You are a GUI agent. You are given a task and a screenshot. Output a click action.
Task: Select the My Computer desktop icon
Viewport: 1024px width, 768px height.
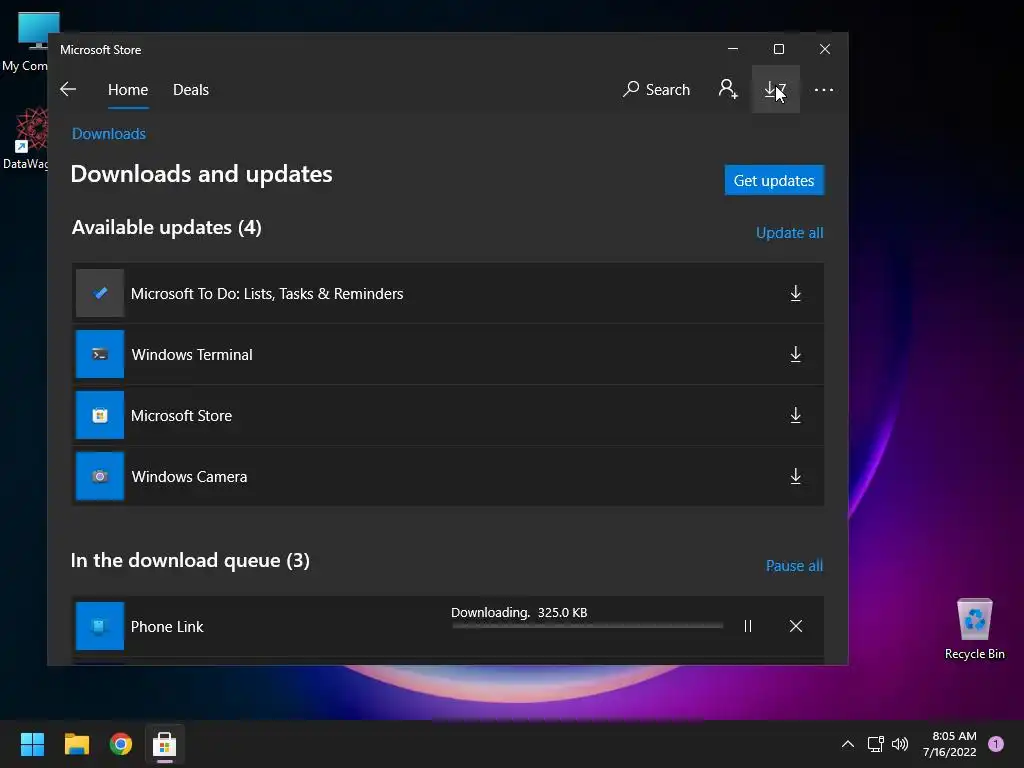25,42
